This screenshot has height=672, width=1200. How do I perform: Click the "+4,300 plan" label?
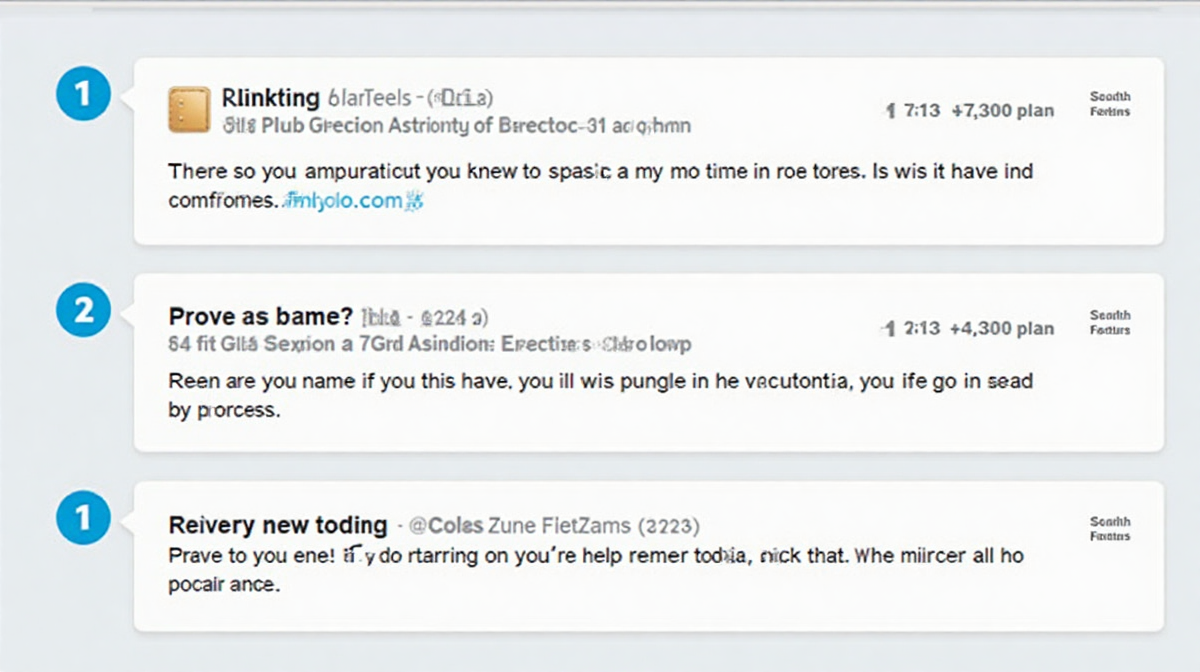point(1002,329)
